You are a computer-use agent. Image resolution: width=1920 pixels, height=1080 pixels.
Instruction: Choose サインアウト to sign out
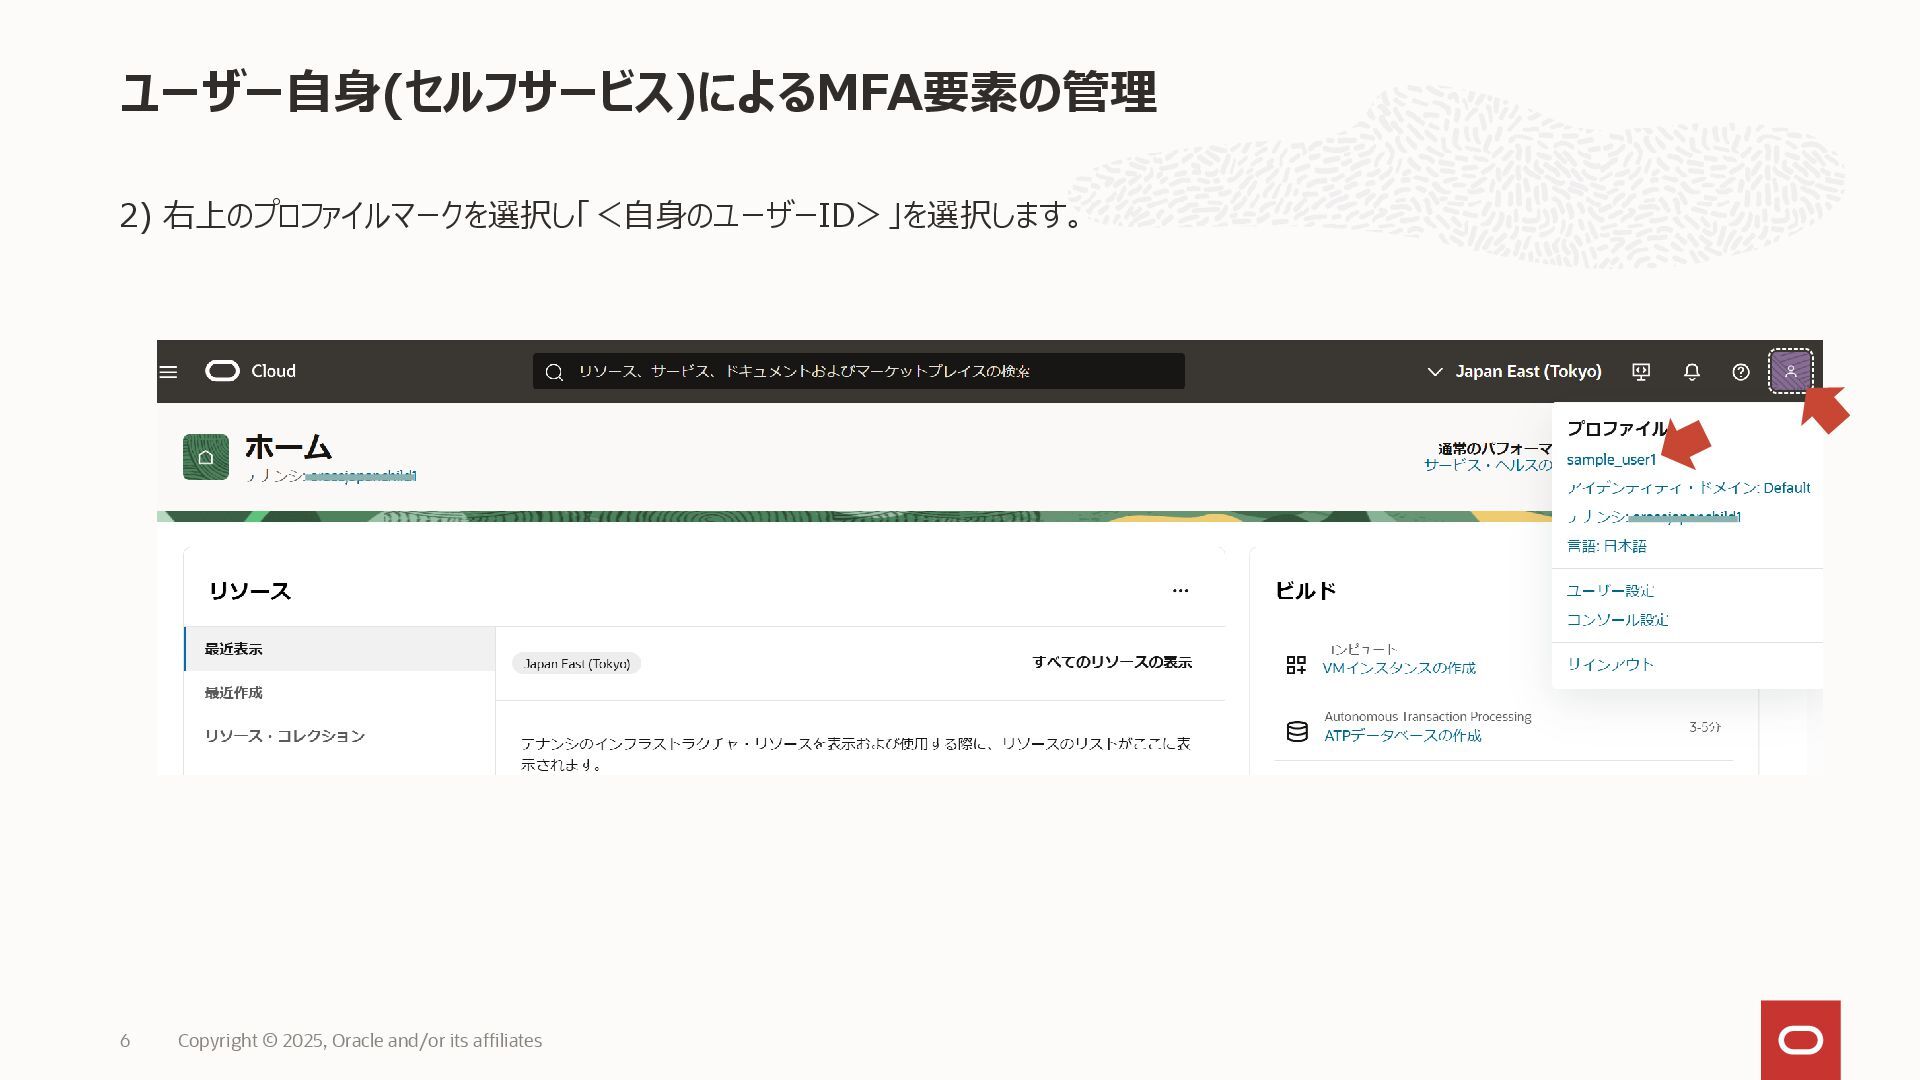[1610, 664]
